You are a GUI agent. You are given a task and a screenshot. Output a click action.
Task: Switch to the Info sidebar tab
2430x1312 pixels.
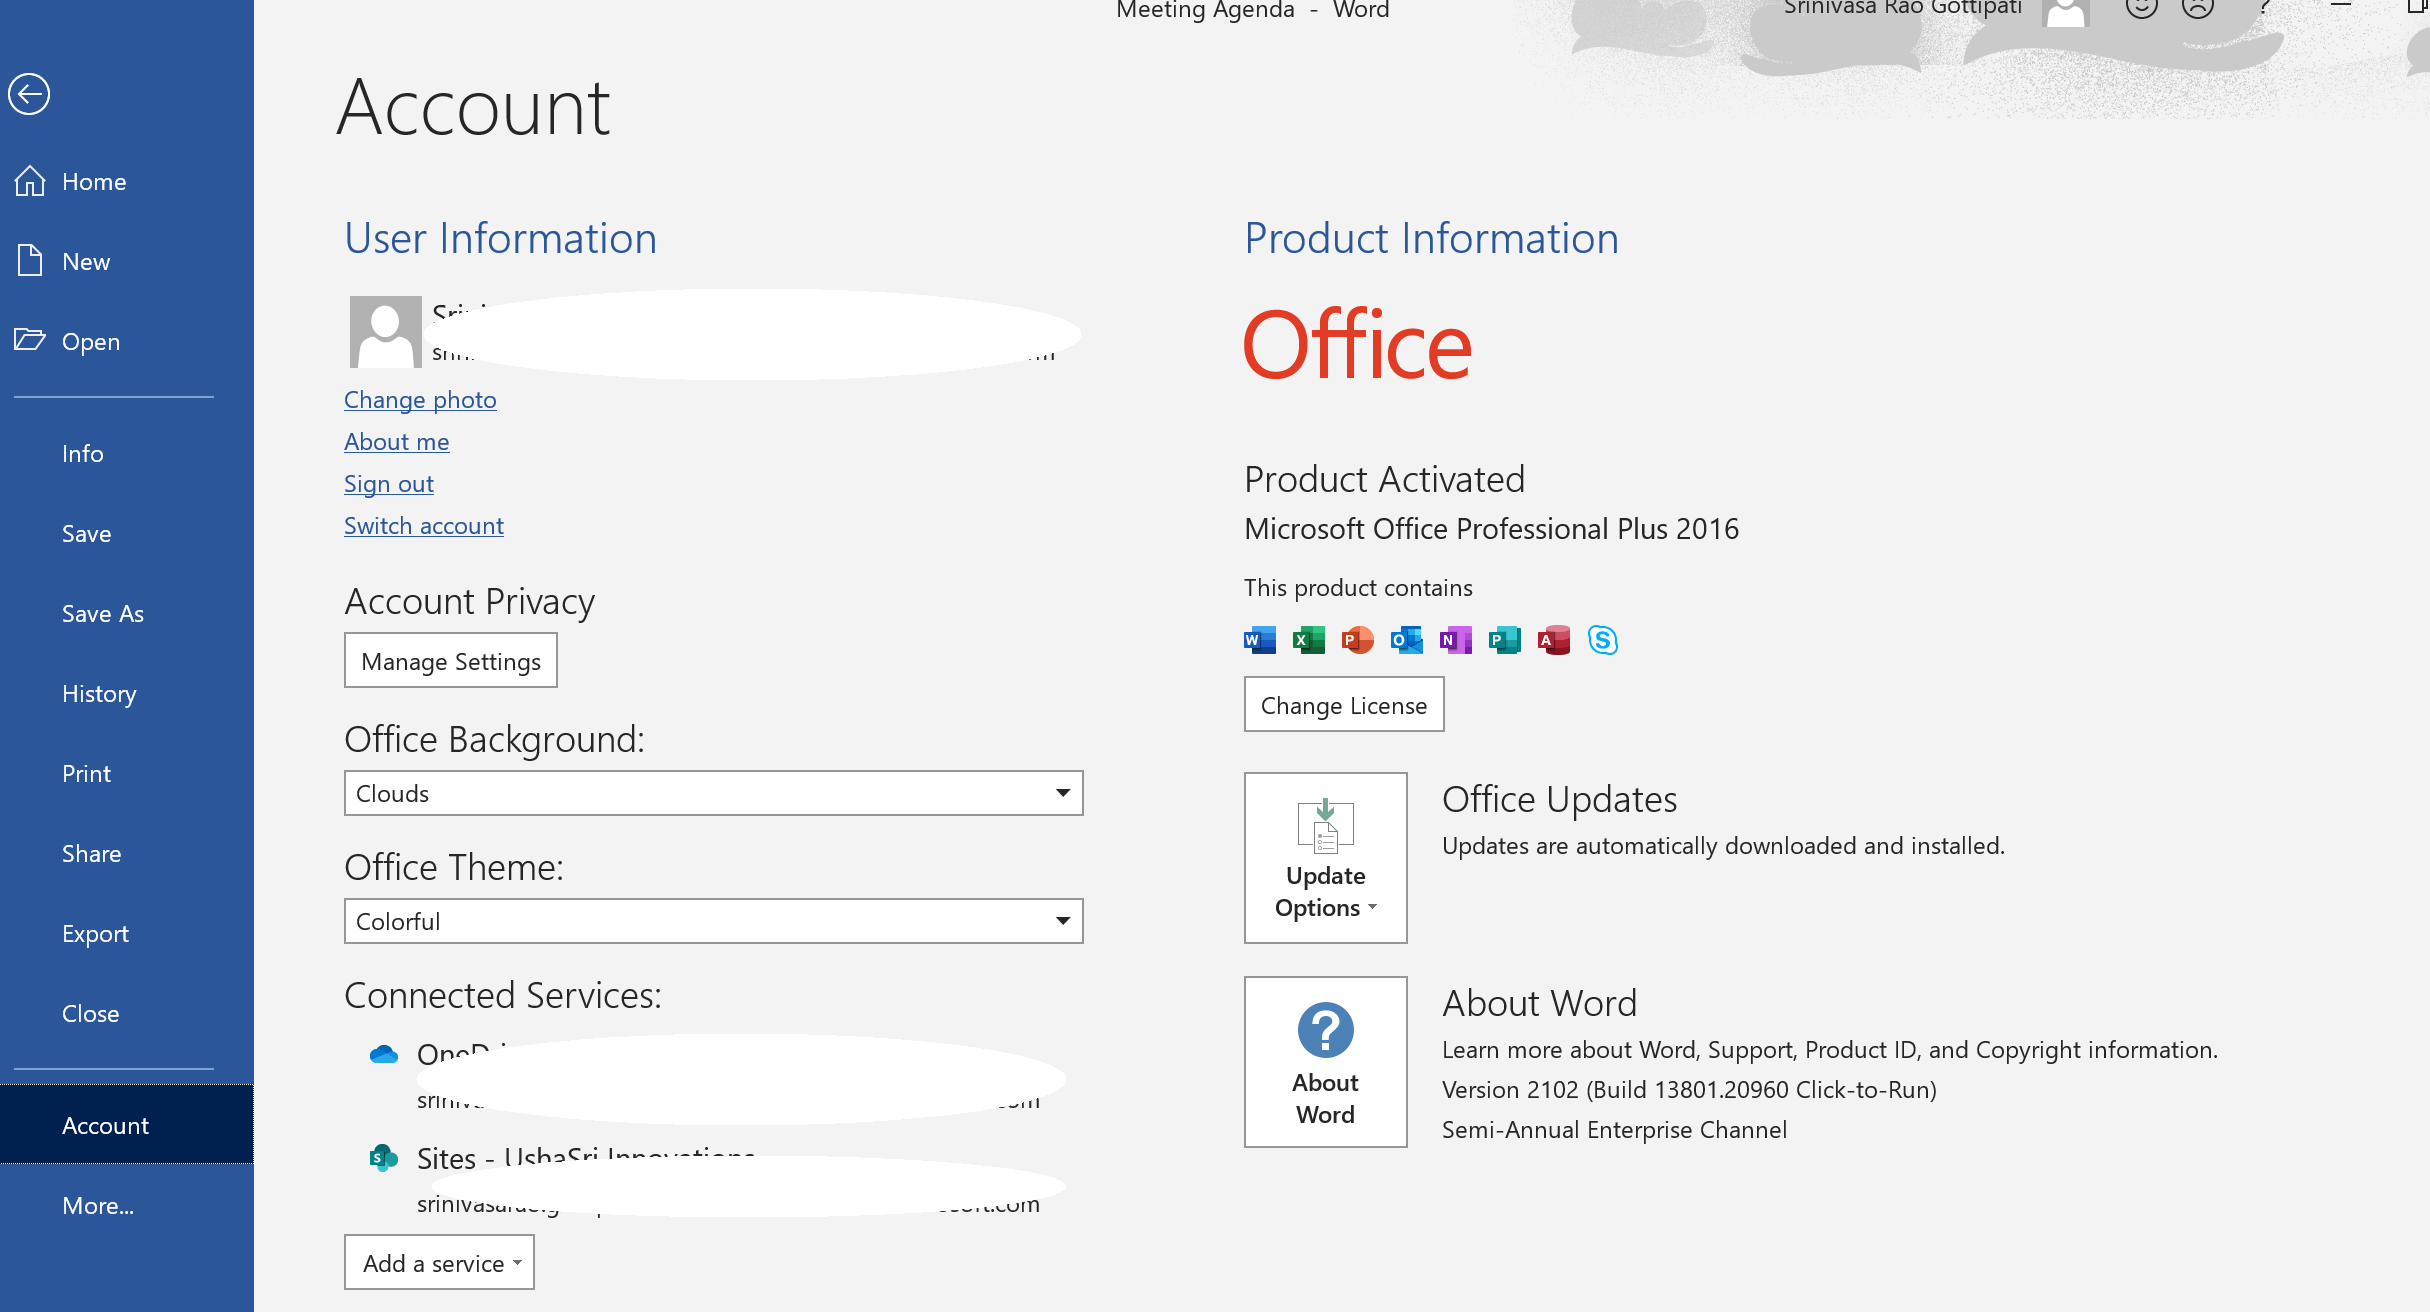point(82,453)
